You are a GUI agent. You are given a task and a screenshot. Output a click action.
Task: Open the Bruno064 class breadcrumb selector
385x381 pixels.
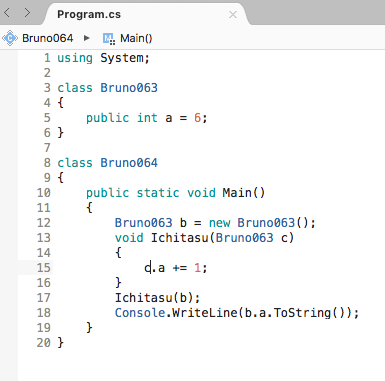pyautogui.click(x=48, y=38)
